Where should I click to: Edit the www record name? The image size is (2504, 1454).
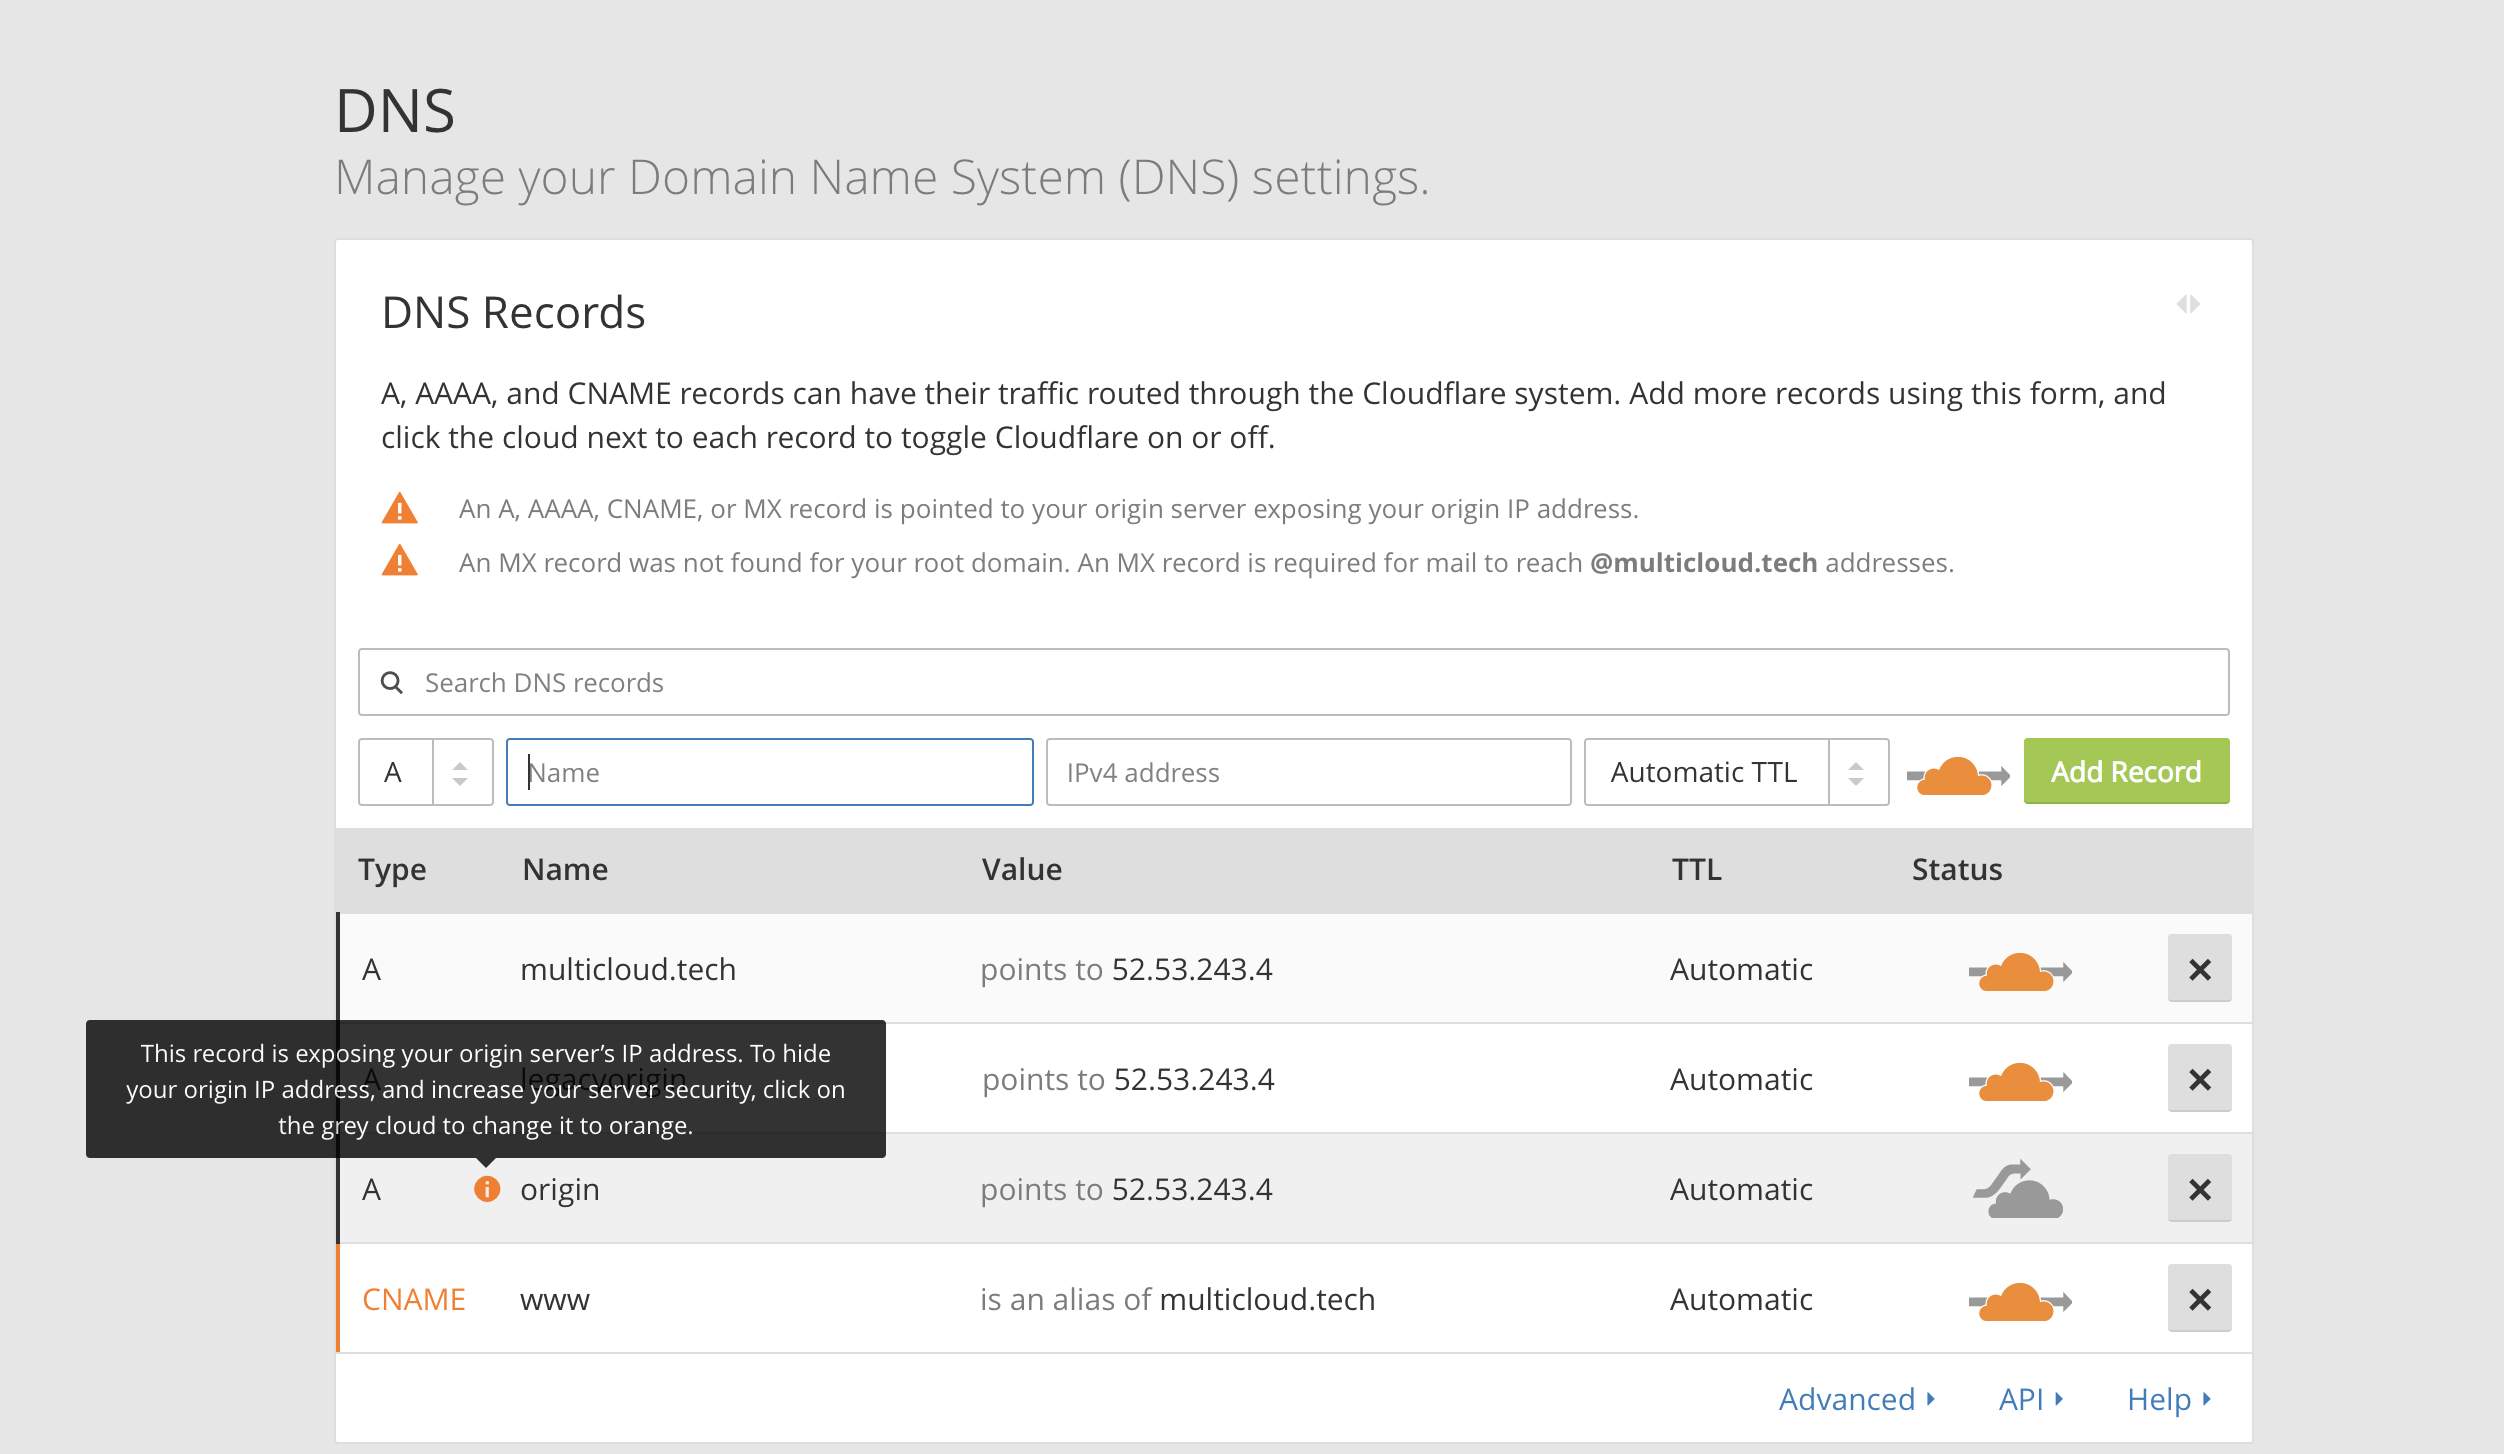[555, 1299]
